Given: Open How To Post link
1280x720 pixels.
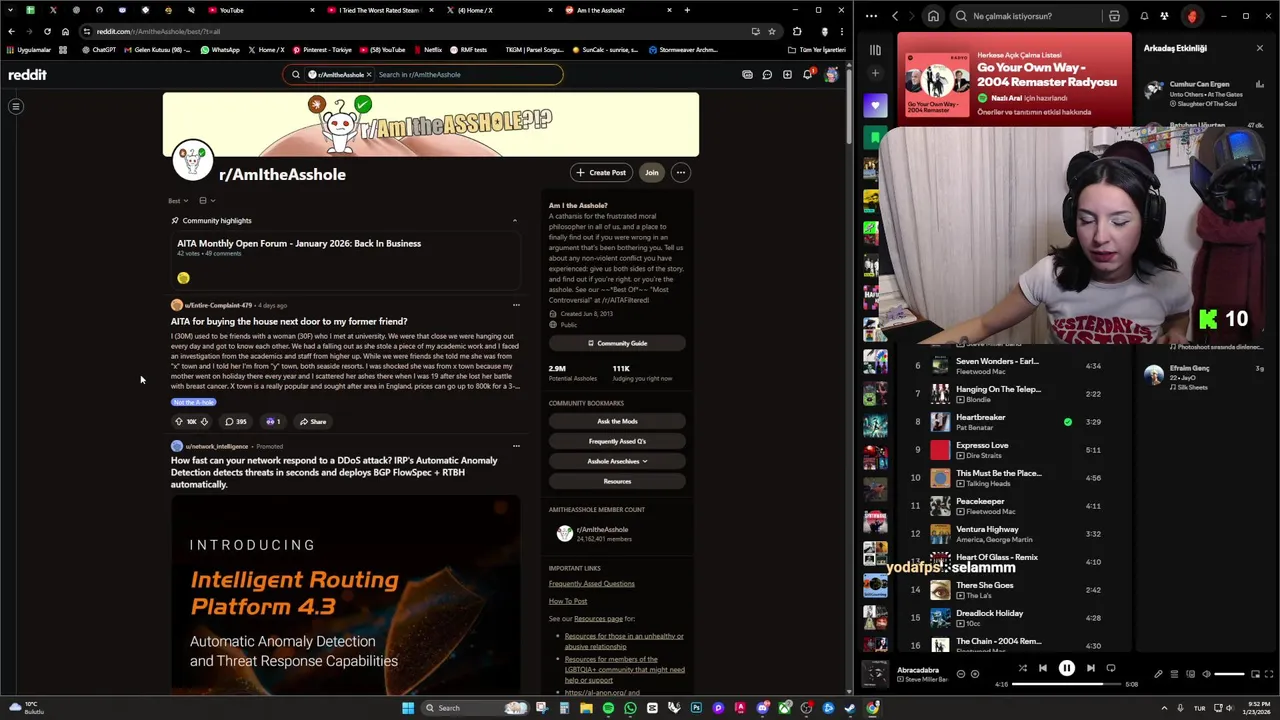Looking at the screenshot, I should (x=568, y=601).
